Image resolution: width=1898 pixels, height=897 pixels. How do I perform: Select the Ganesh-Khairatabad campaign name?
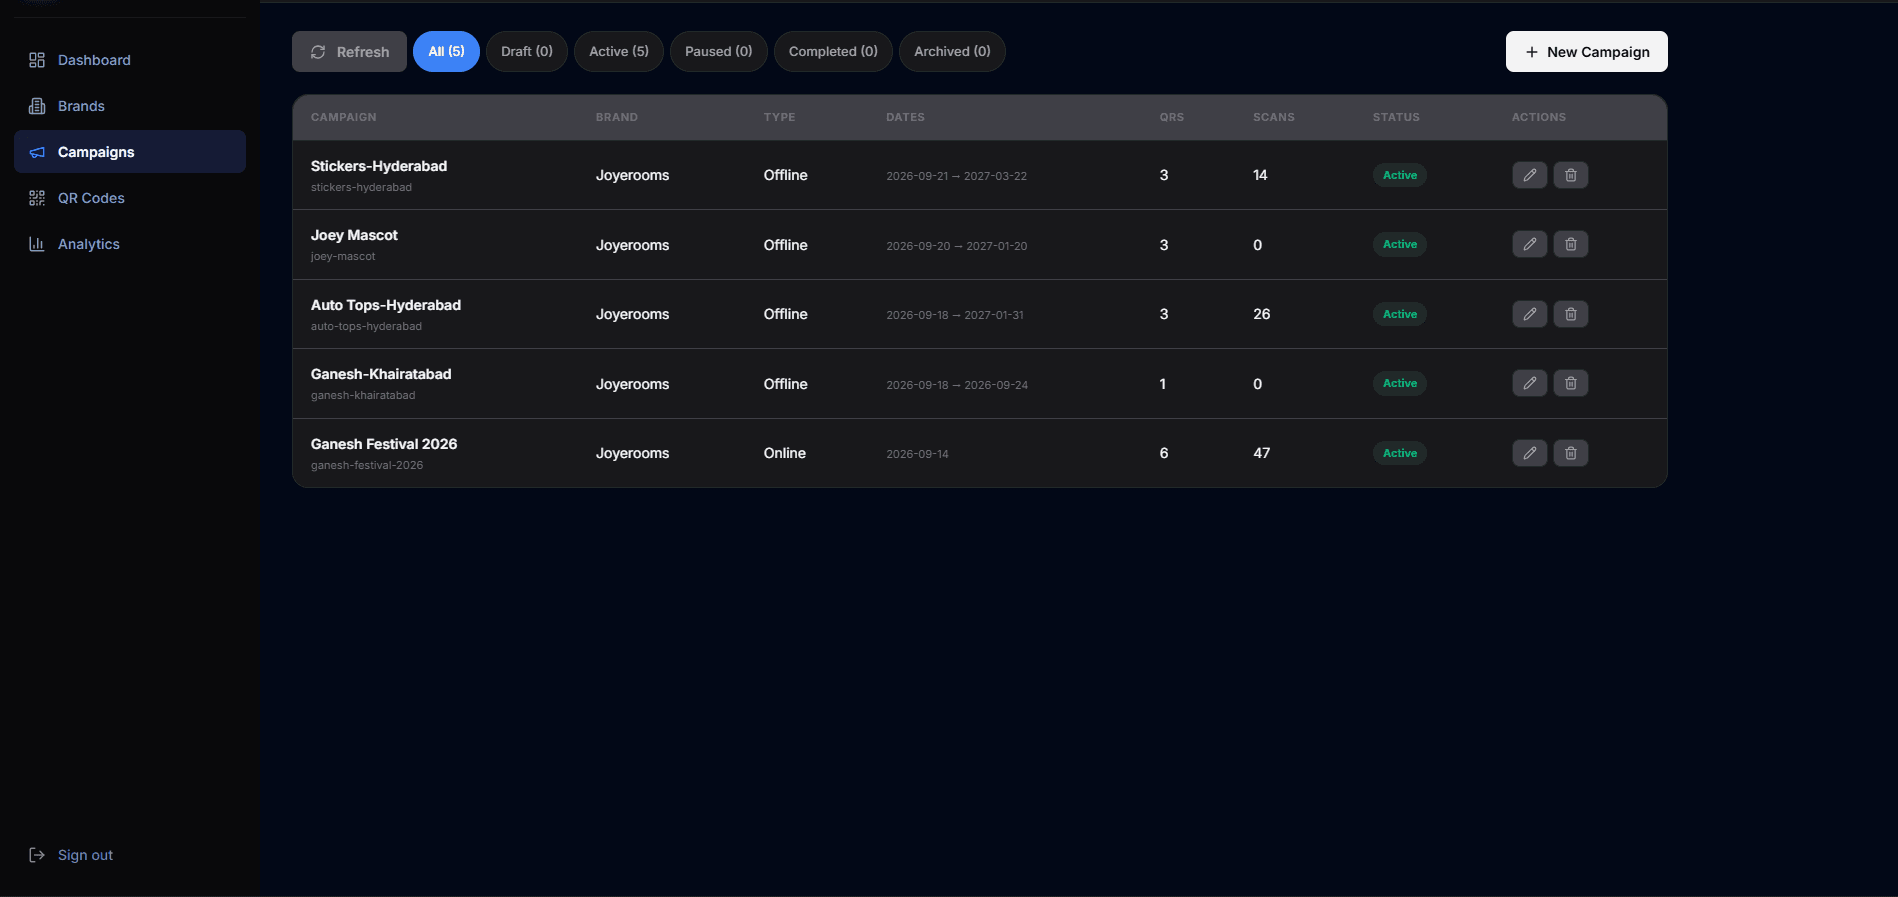[x=381, y=374]
